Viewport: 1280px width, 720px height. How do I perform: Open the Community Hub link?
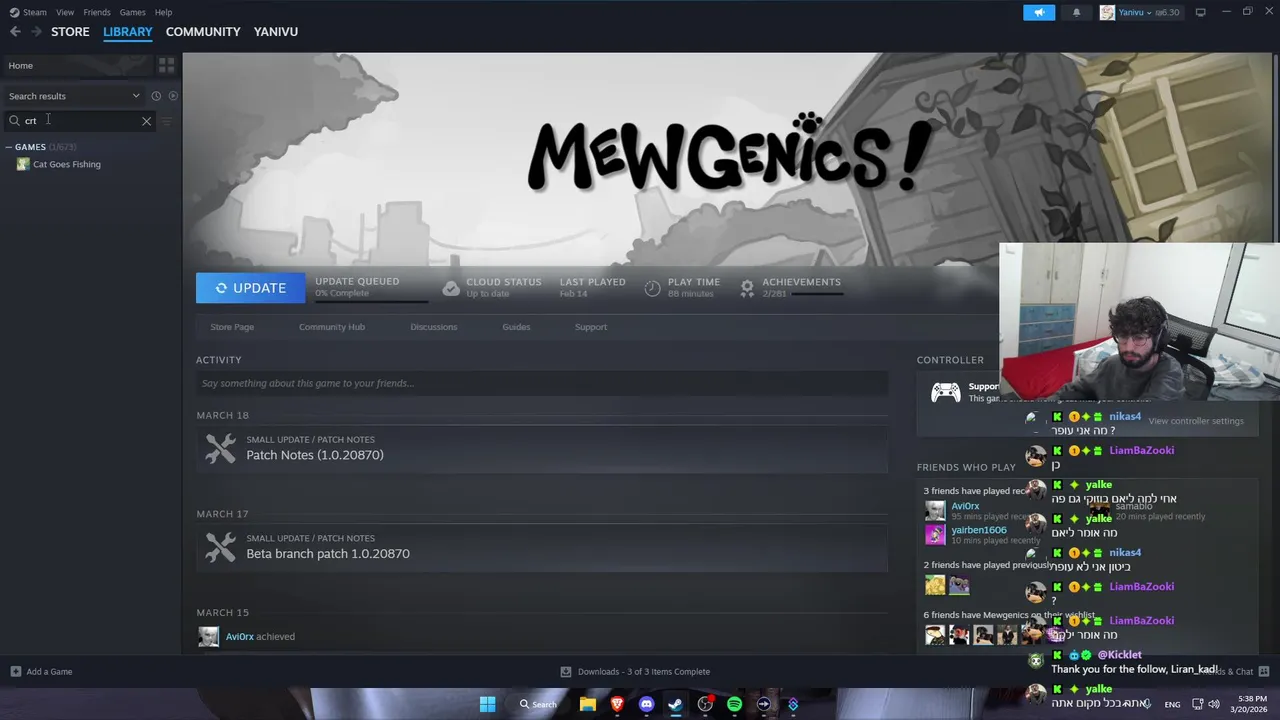(x=332, y=327)
